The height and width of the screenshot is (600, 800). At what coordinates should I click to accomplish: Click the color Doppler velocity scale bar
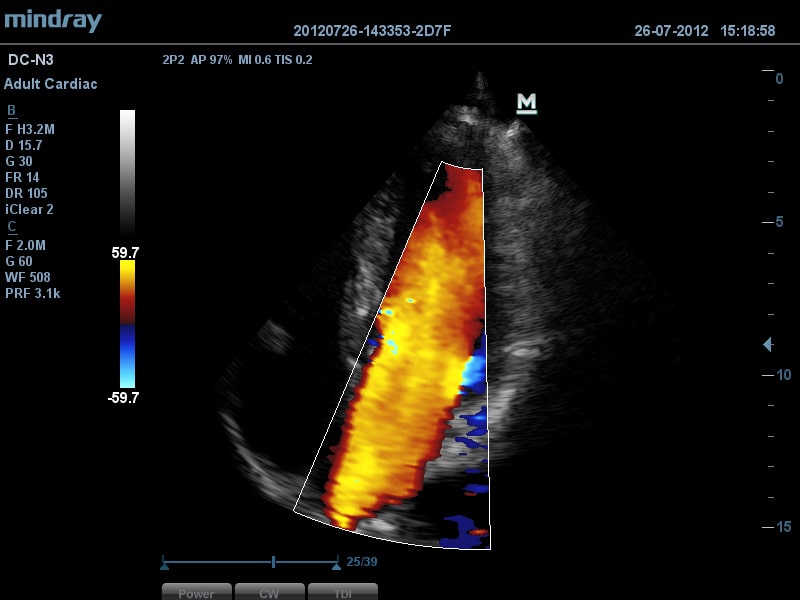tap(127, 324)
